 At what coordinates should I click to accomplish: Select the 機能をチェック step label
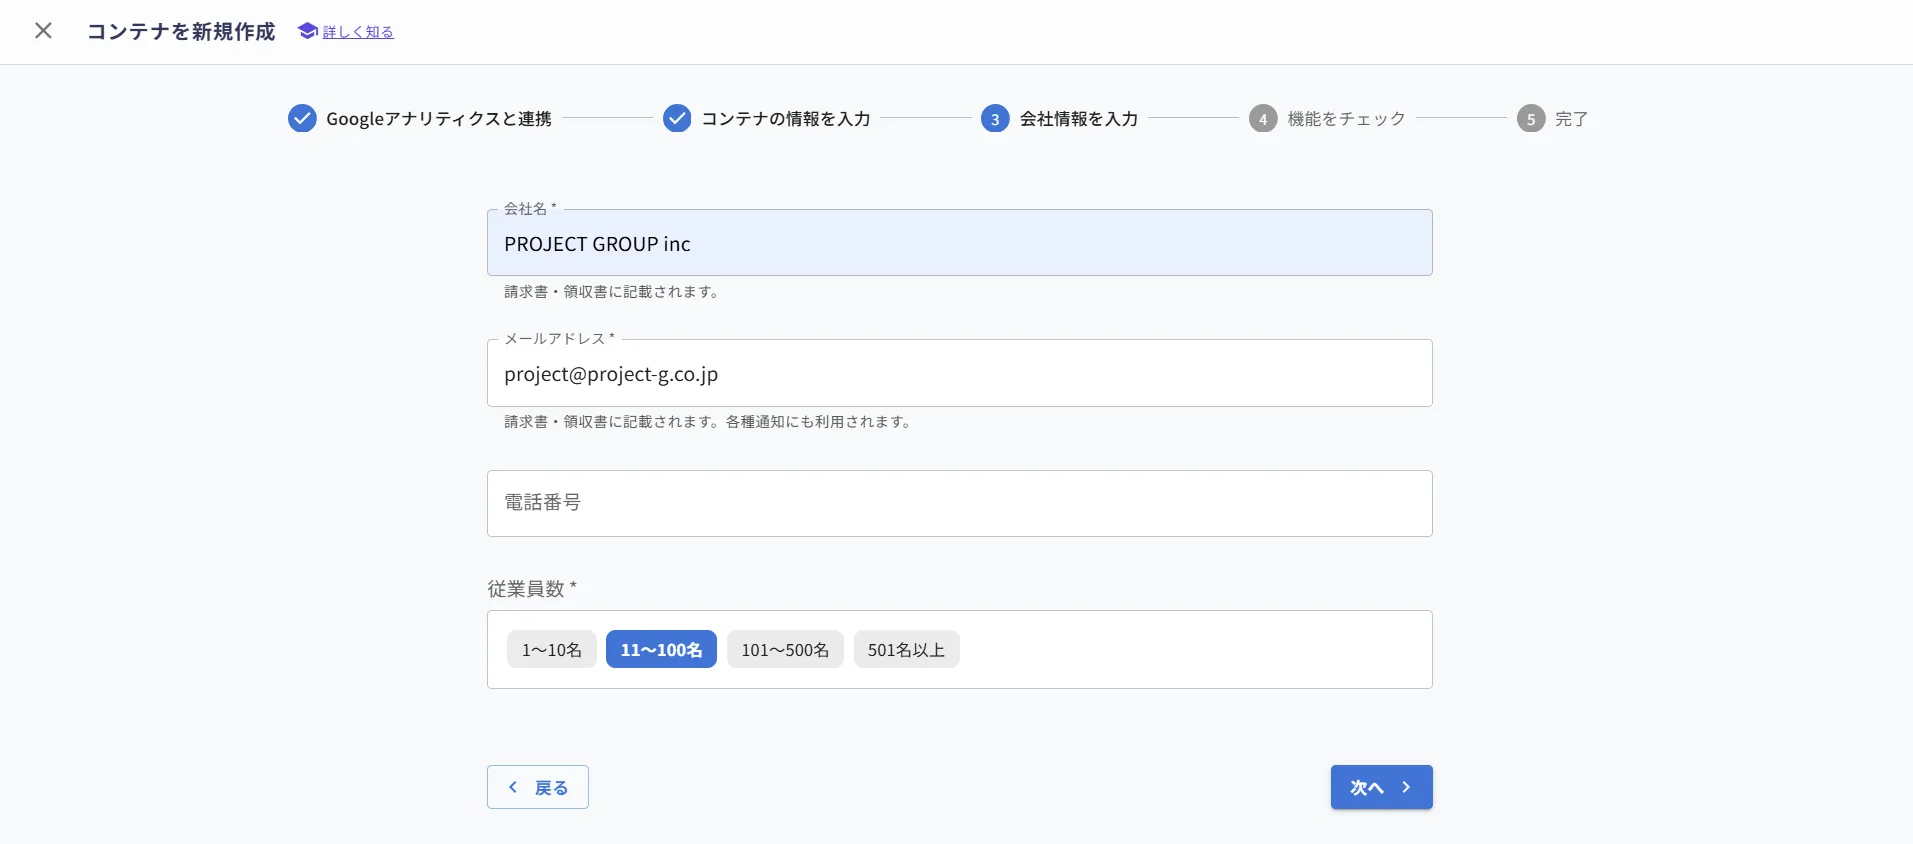click(x=1347, y=119)
